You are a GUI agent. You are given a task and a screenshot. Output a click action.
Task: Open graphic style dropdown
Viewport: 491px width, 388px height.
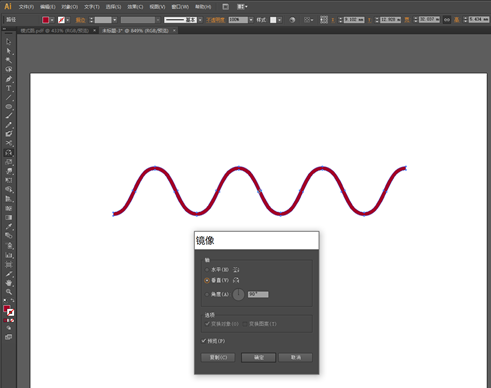tap(280, 20)
